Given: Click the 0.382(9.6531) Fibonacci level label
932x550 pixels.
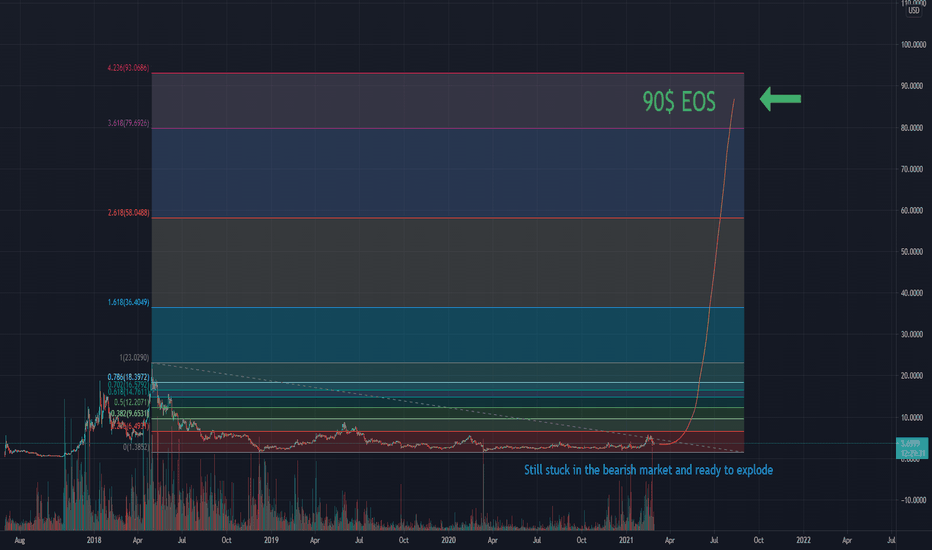Looking at the screenshot, I should click(x=129, y=413).
